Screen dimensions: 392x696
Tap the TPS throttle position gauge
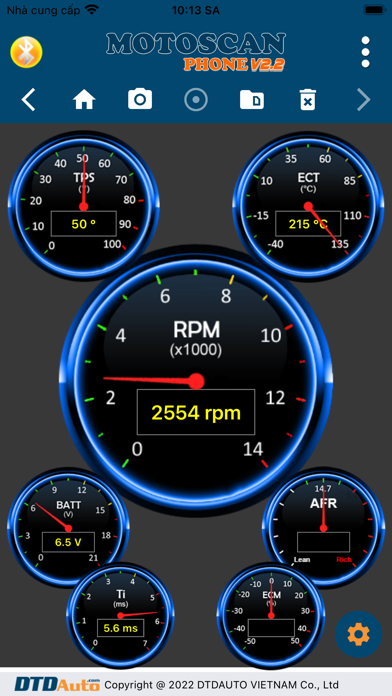coord(83,206)
